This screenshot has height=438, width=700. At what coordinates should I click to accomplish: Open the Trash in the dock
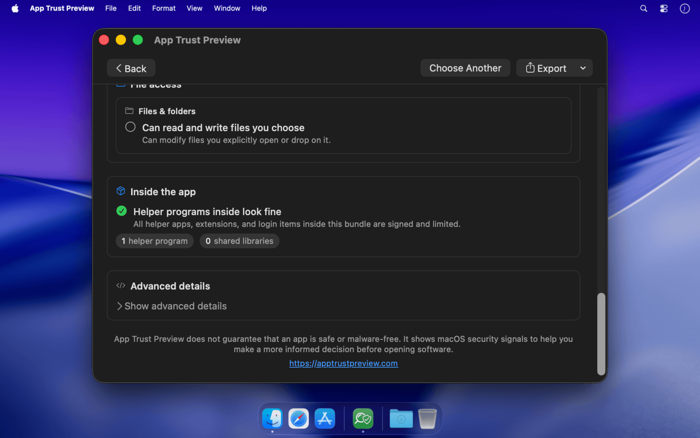427,418
